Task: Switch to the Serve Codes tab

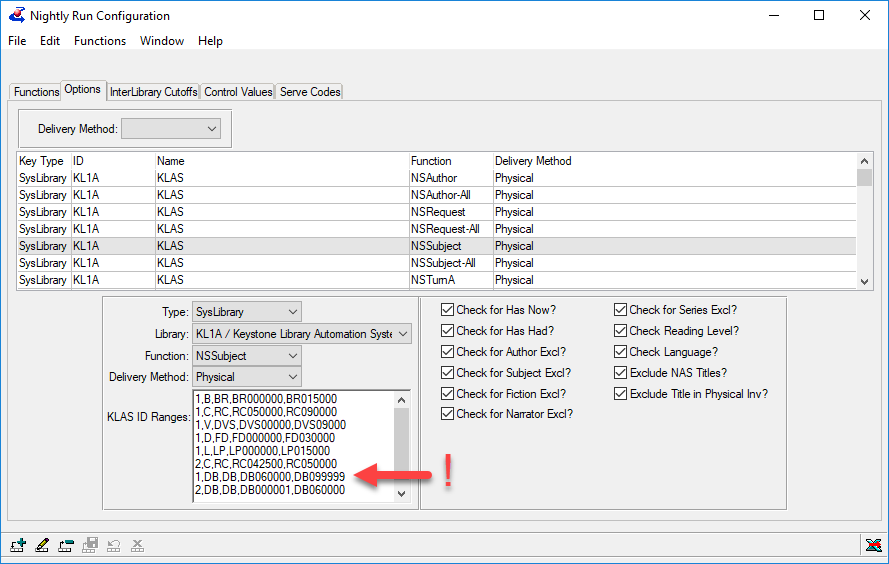Action: pos(310,92)
